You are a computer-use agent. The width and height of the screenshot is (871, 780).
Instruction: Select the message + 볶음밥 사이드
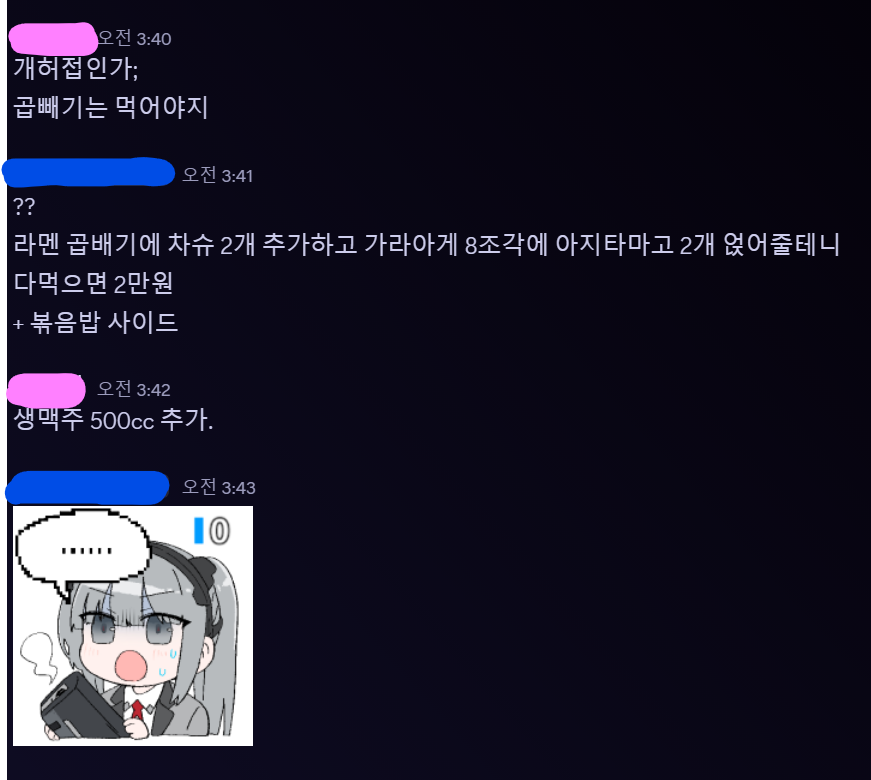[96, 322]
